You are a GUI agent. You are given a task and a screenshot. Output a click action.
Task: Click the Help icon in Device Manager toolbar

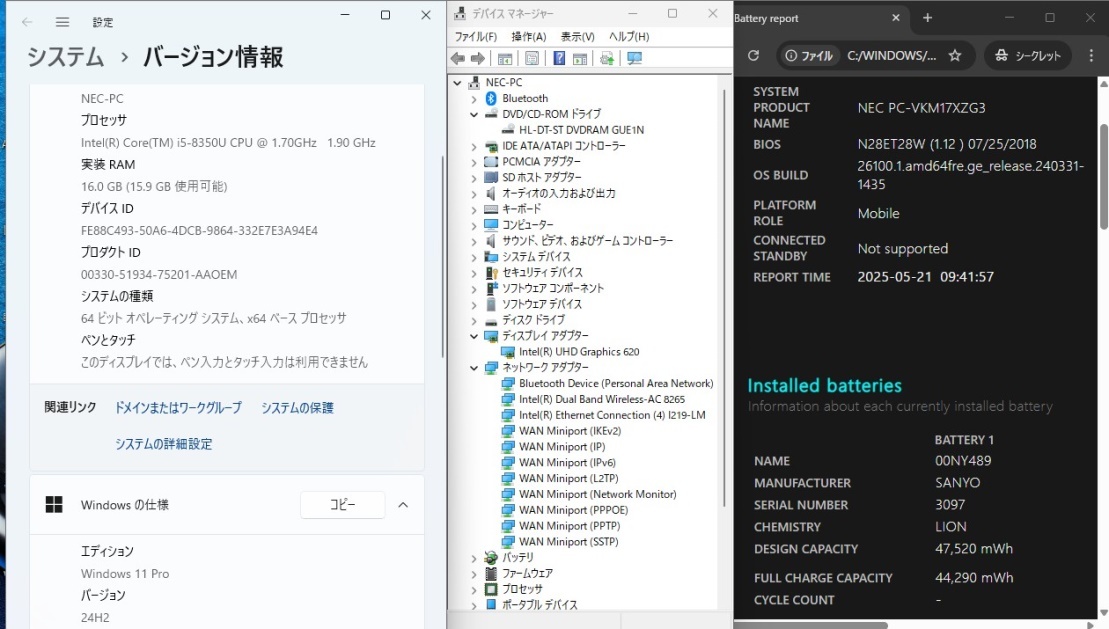pos(559,59)
